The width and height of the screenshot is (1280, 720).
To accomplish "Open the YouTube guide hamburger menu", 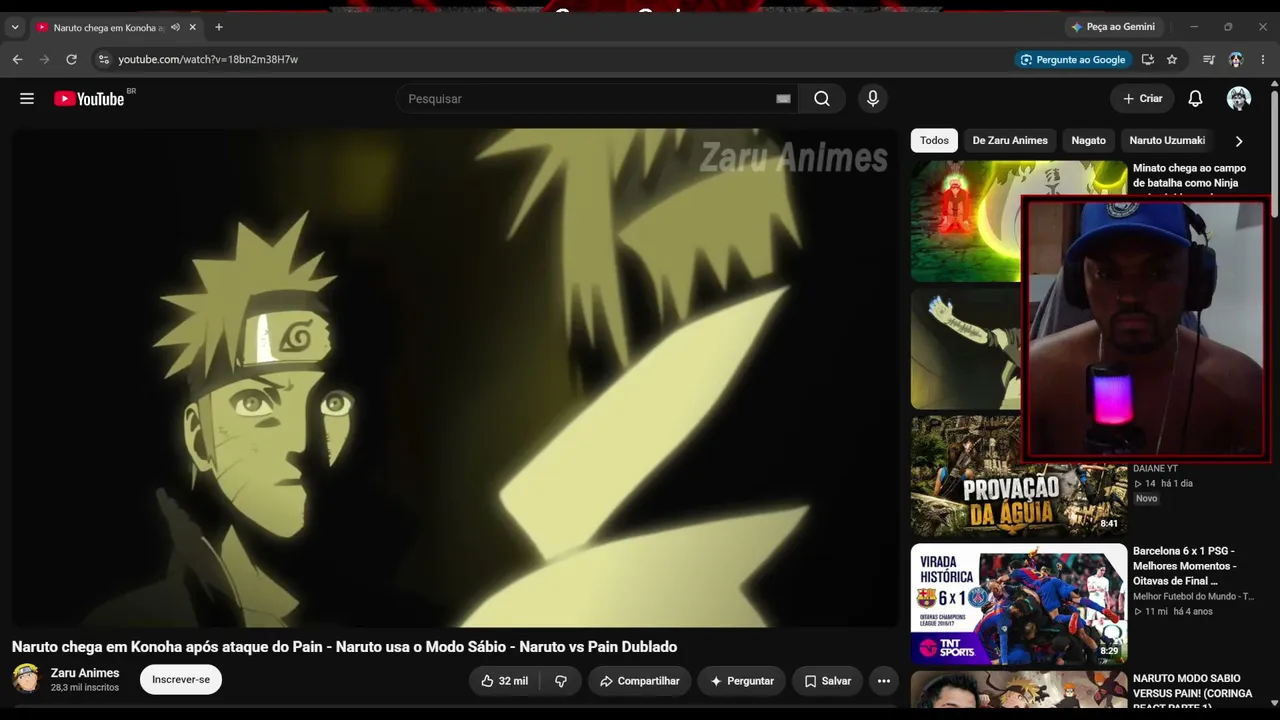I will [27, 99].
